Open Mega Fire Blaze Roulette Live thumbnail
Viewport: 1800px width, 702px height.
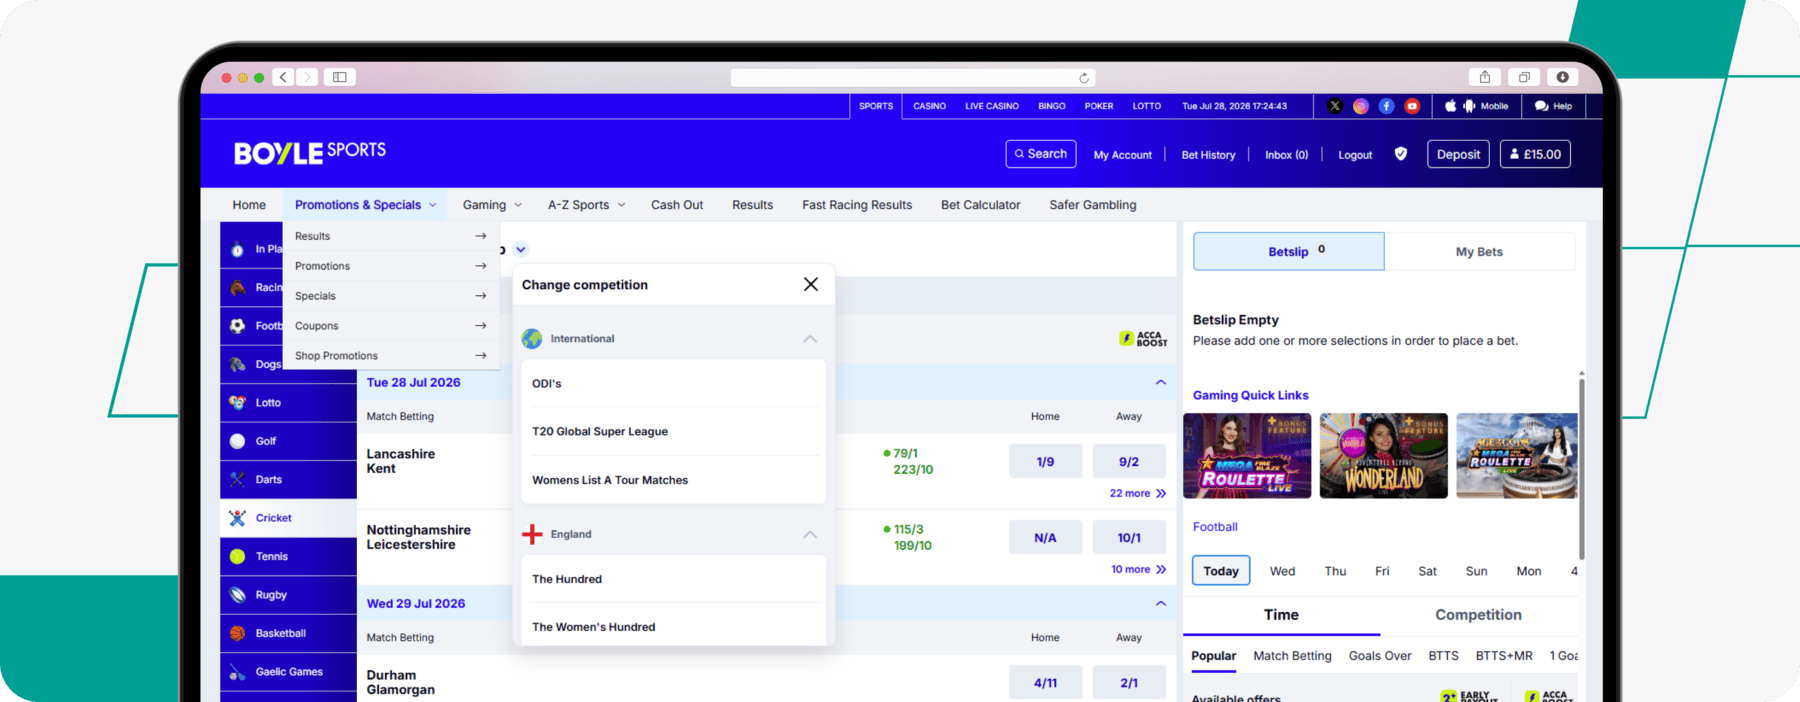coord(1247,455)
